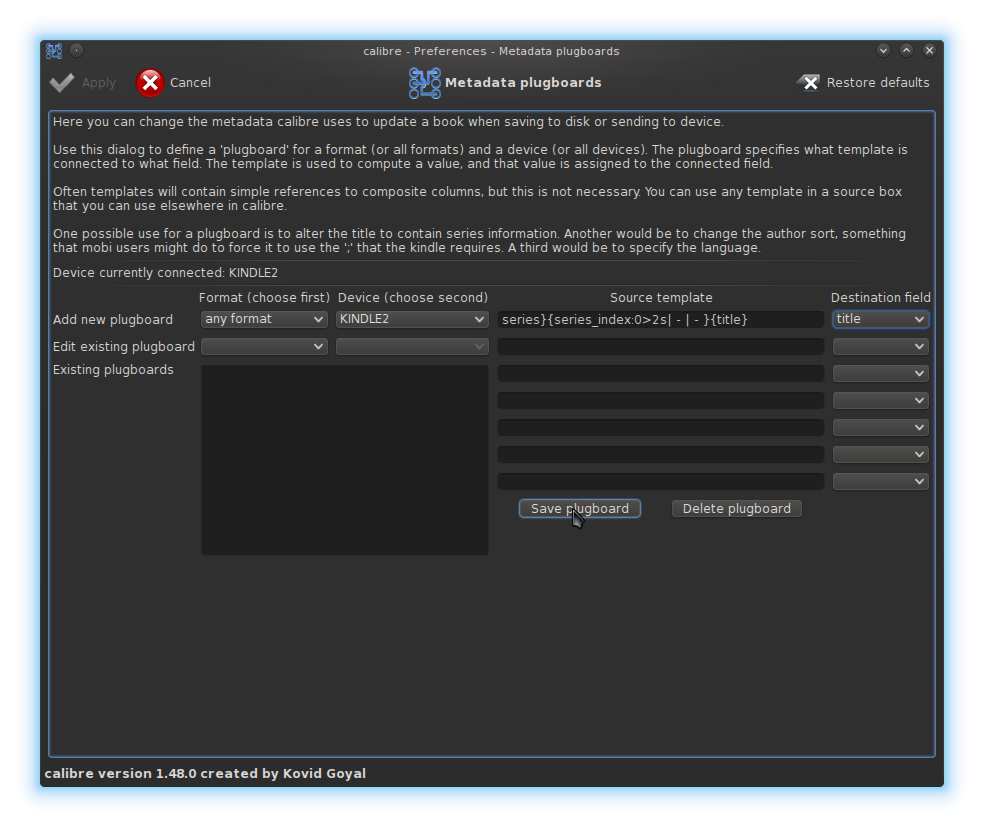
Task: Click the red Cancel X icon
Action: [150, 83]
